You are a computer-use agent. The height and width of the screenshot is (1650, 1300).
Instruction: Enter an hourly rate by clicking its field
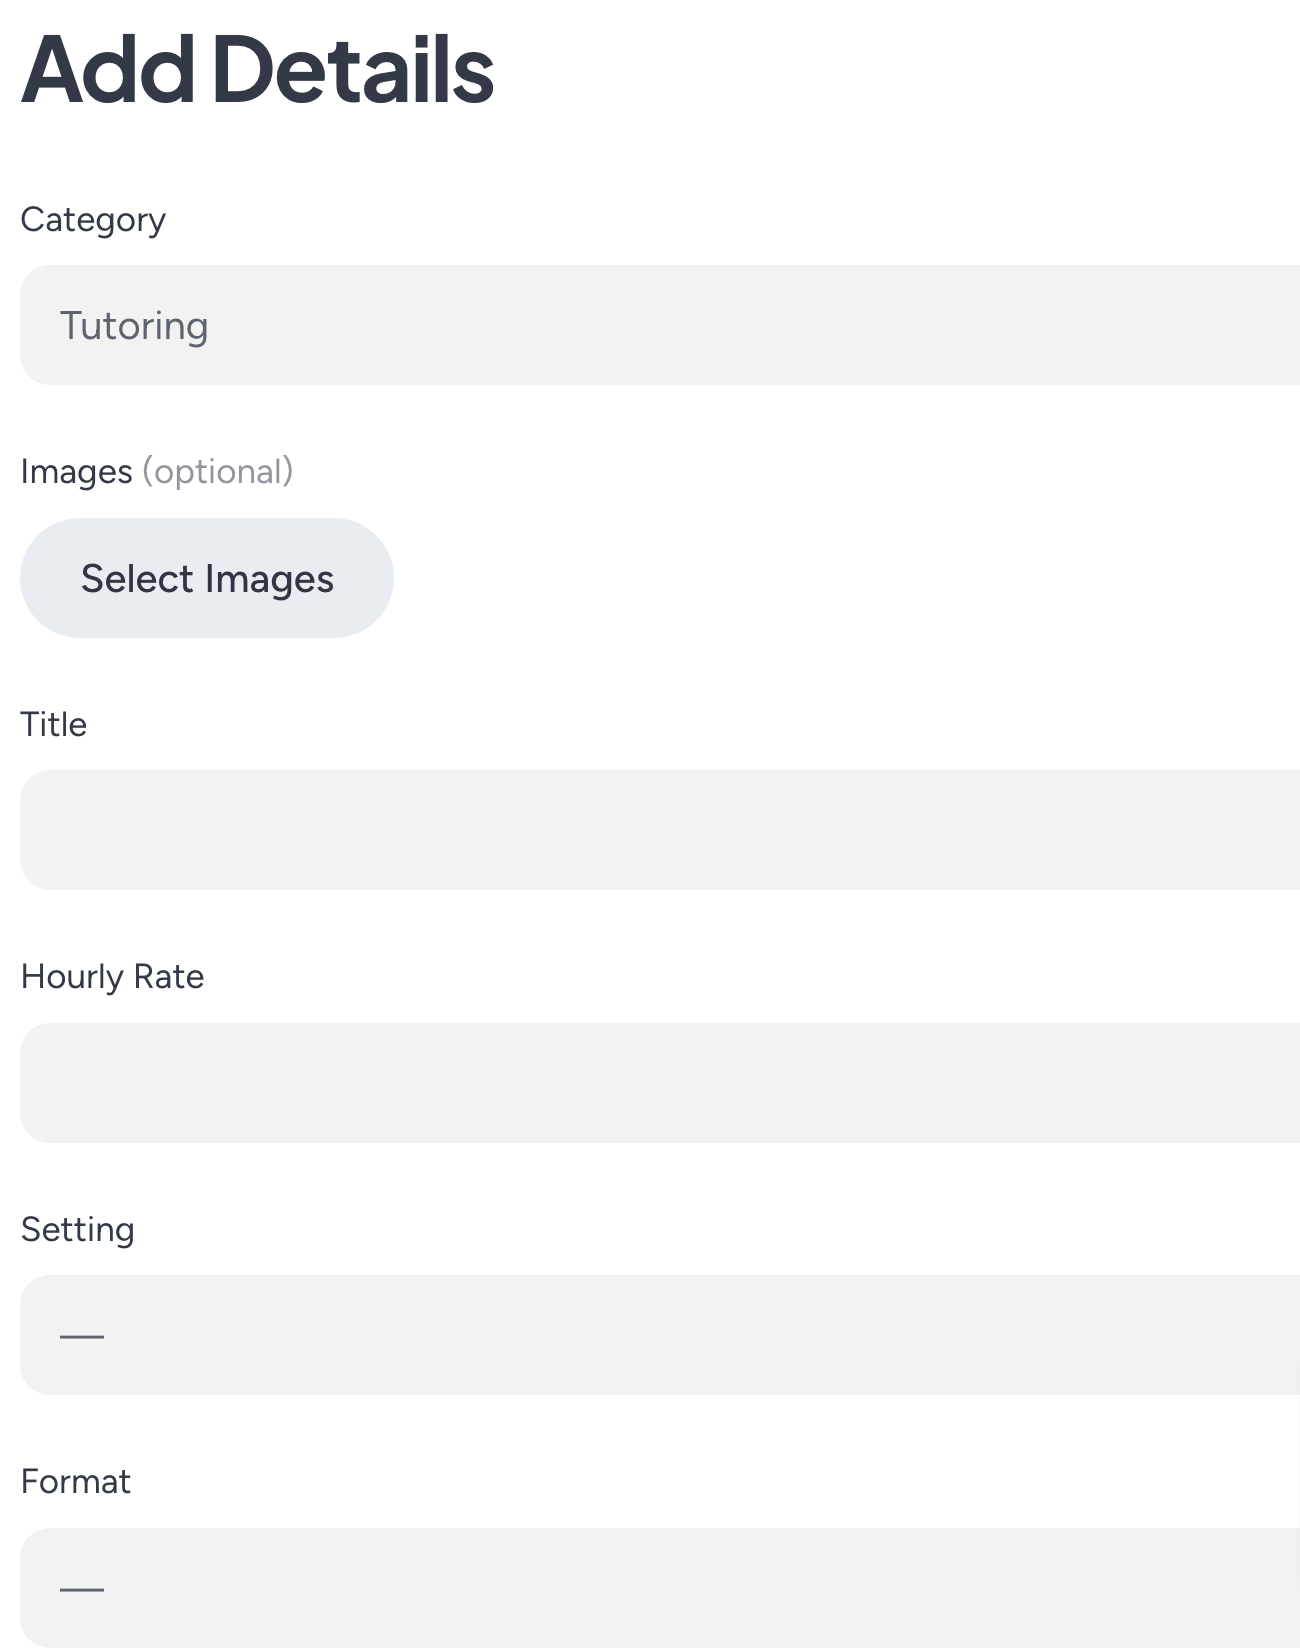coord(650,1083)
